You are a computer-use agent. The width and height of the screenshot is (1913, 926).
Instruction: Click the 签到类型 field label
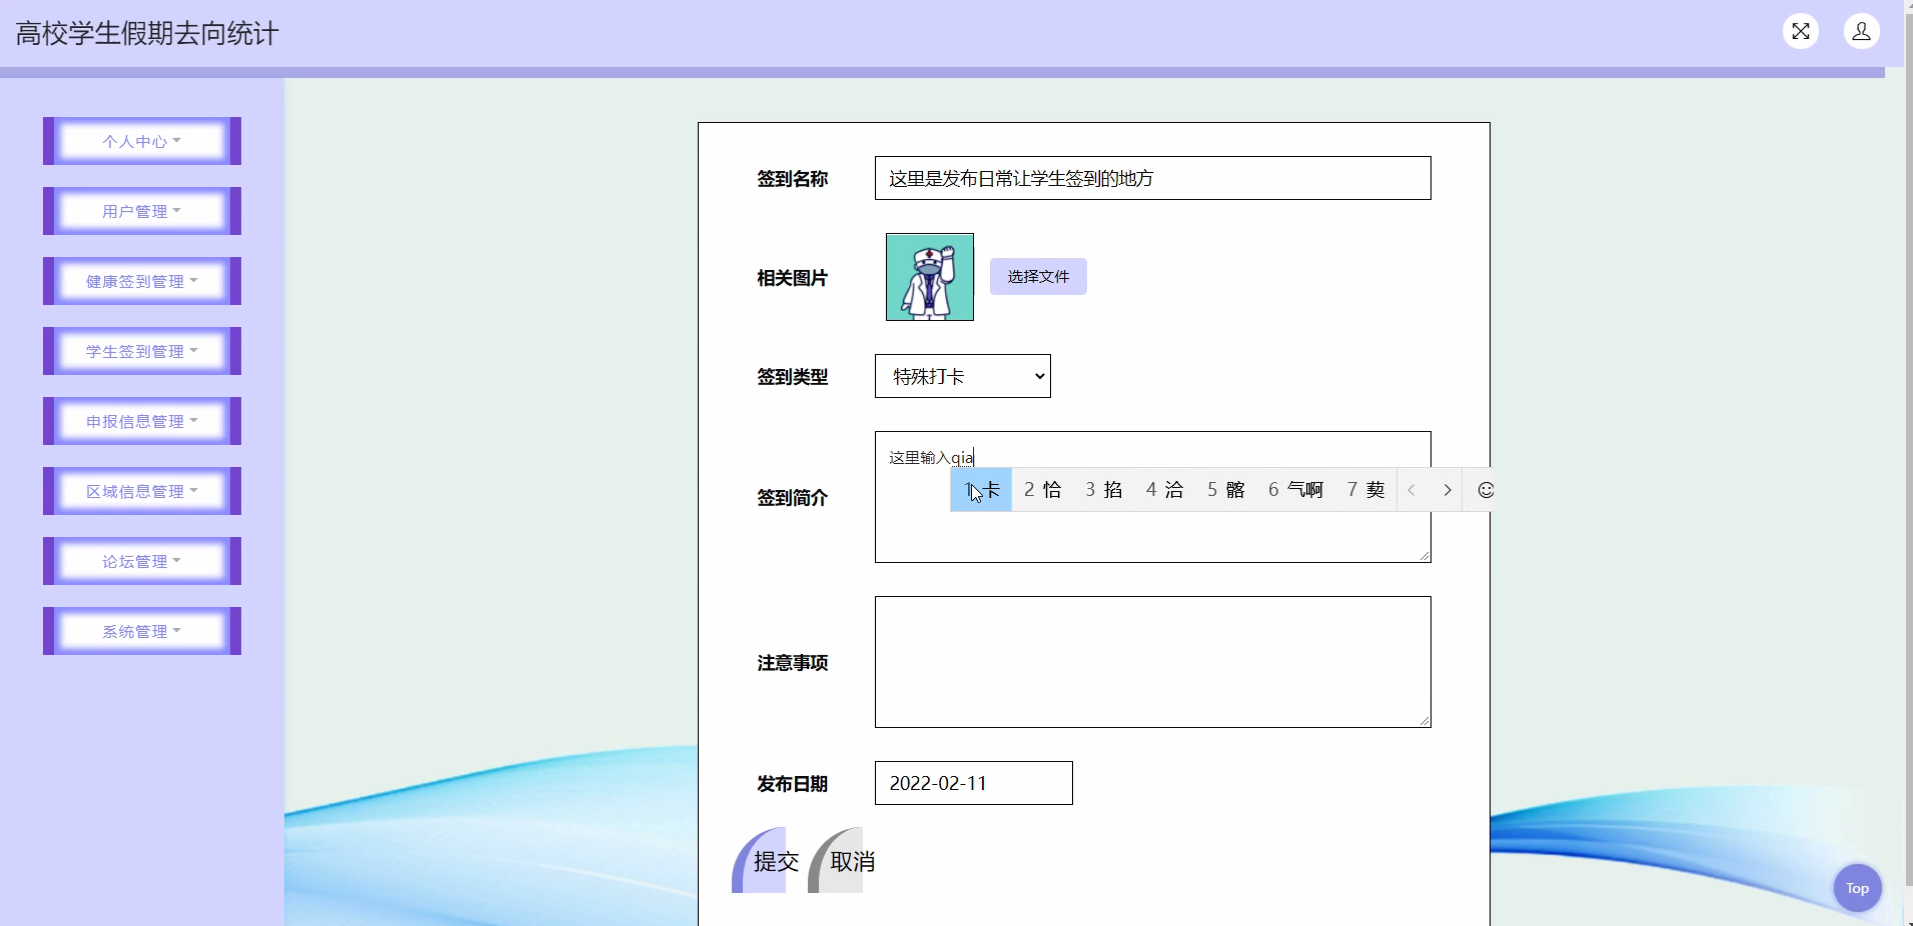(792, 377)
